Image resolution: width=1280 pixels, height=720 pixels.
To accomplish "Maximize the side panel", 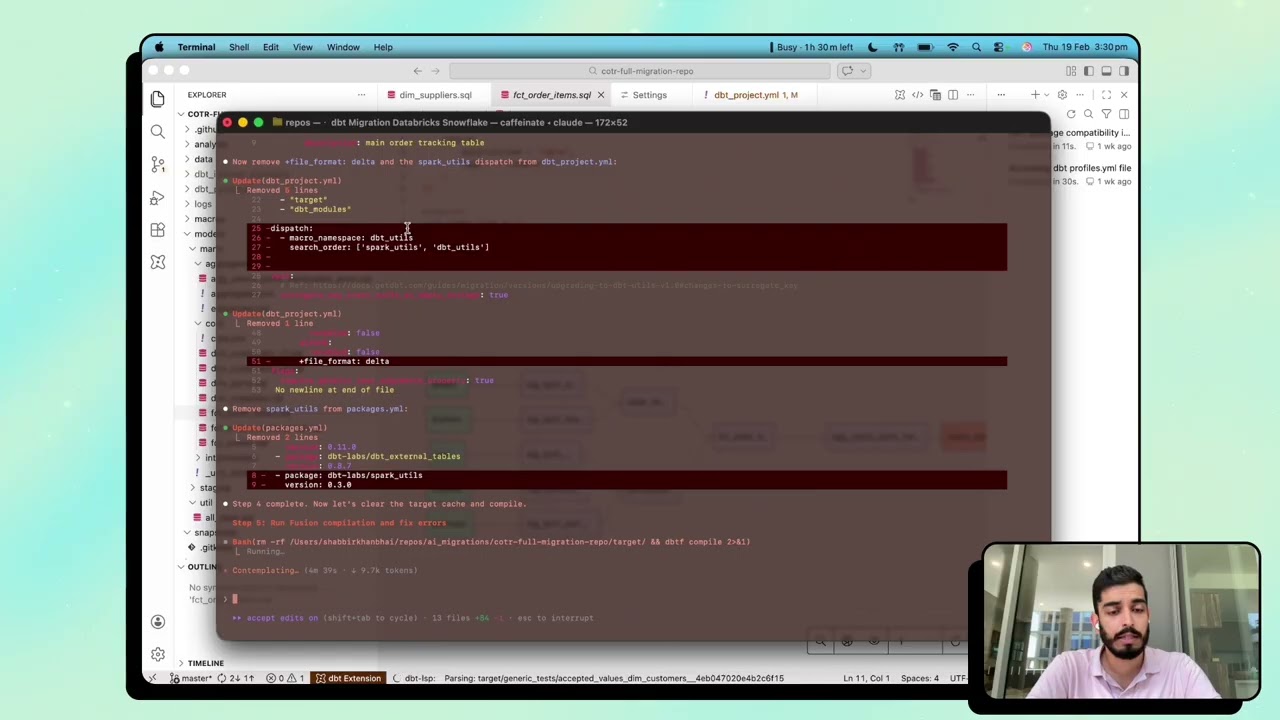I will (x=1106, y=95).
